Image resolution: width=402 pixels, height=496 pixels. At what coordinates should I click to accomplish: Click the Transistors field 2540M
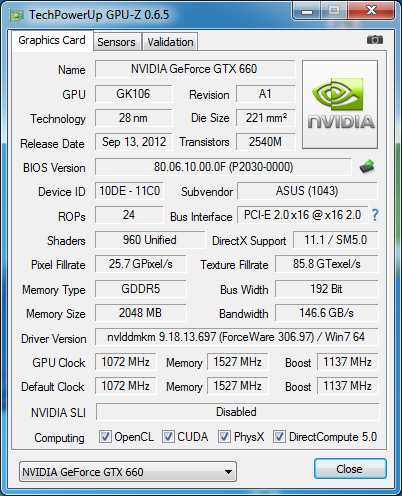pyautogui.click(x=266, y=142)
